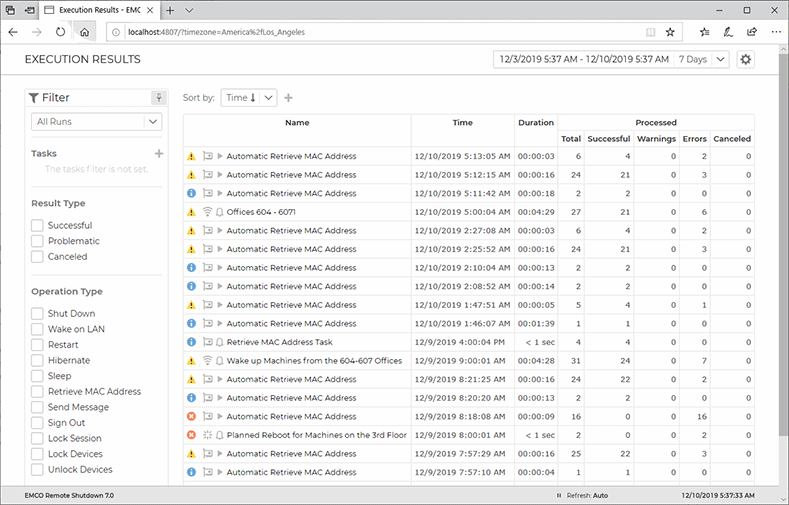Tick the Wake on LAN operation checkbox
This screenshot has height=505, width=789.
37,329
